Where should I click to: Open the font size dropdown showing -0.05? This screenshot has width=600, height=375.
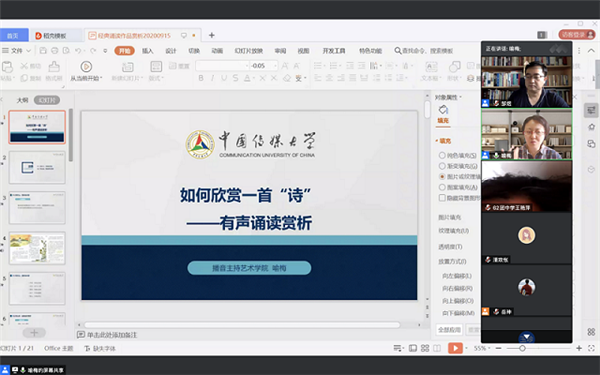point(264,66)
